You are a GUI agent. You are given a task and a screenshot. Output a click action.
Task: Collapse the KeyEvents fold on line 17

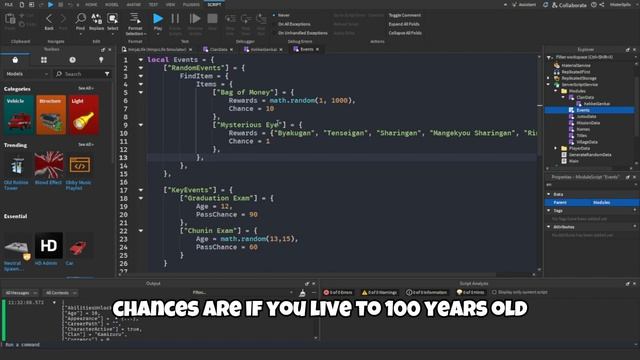[141, 190]
